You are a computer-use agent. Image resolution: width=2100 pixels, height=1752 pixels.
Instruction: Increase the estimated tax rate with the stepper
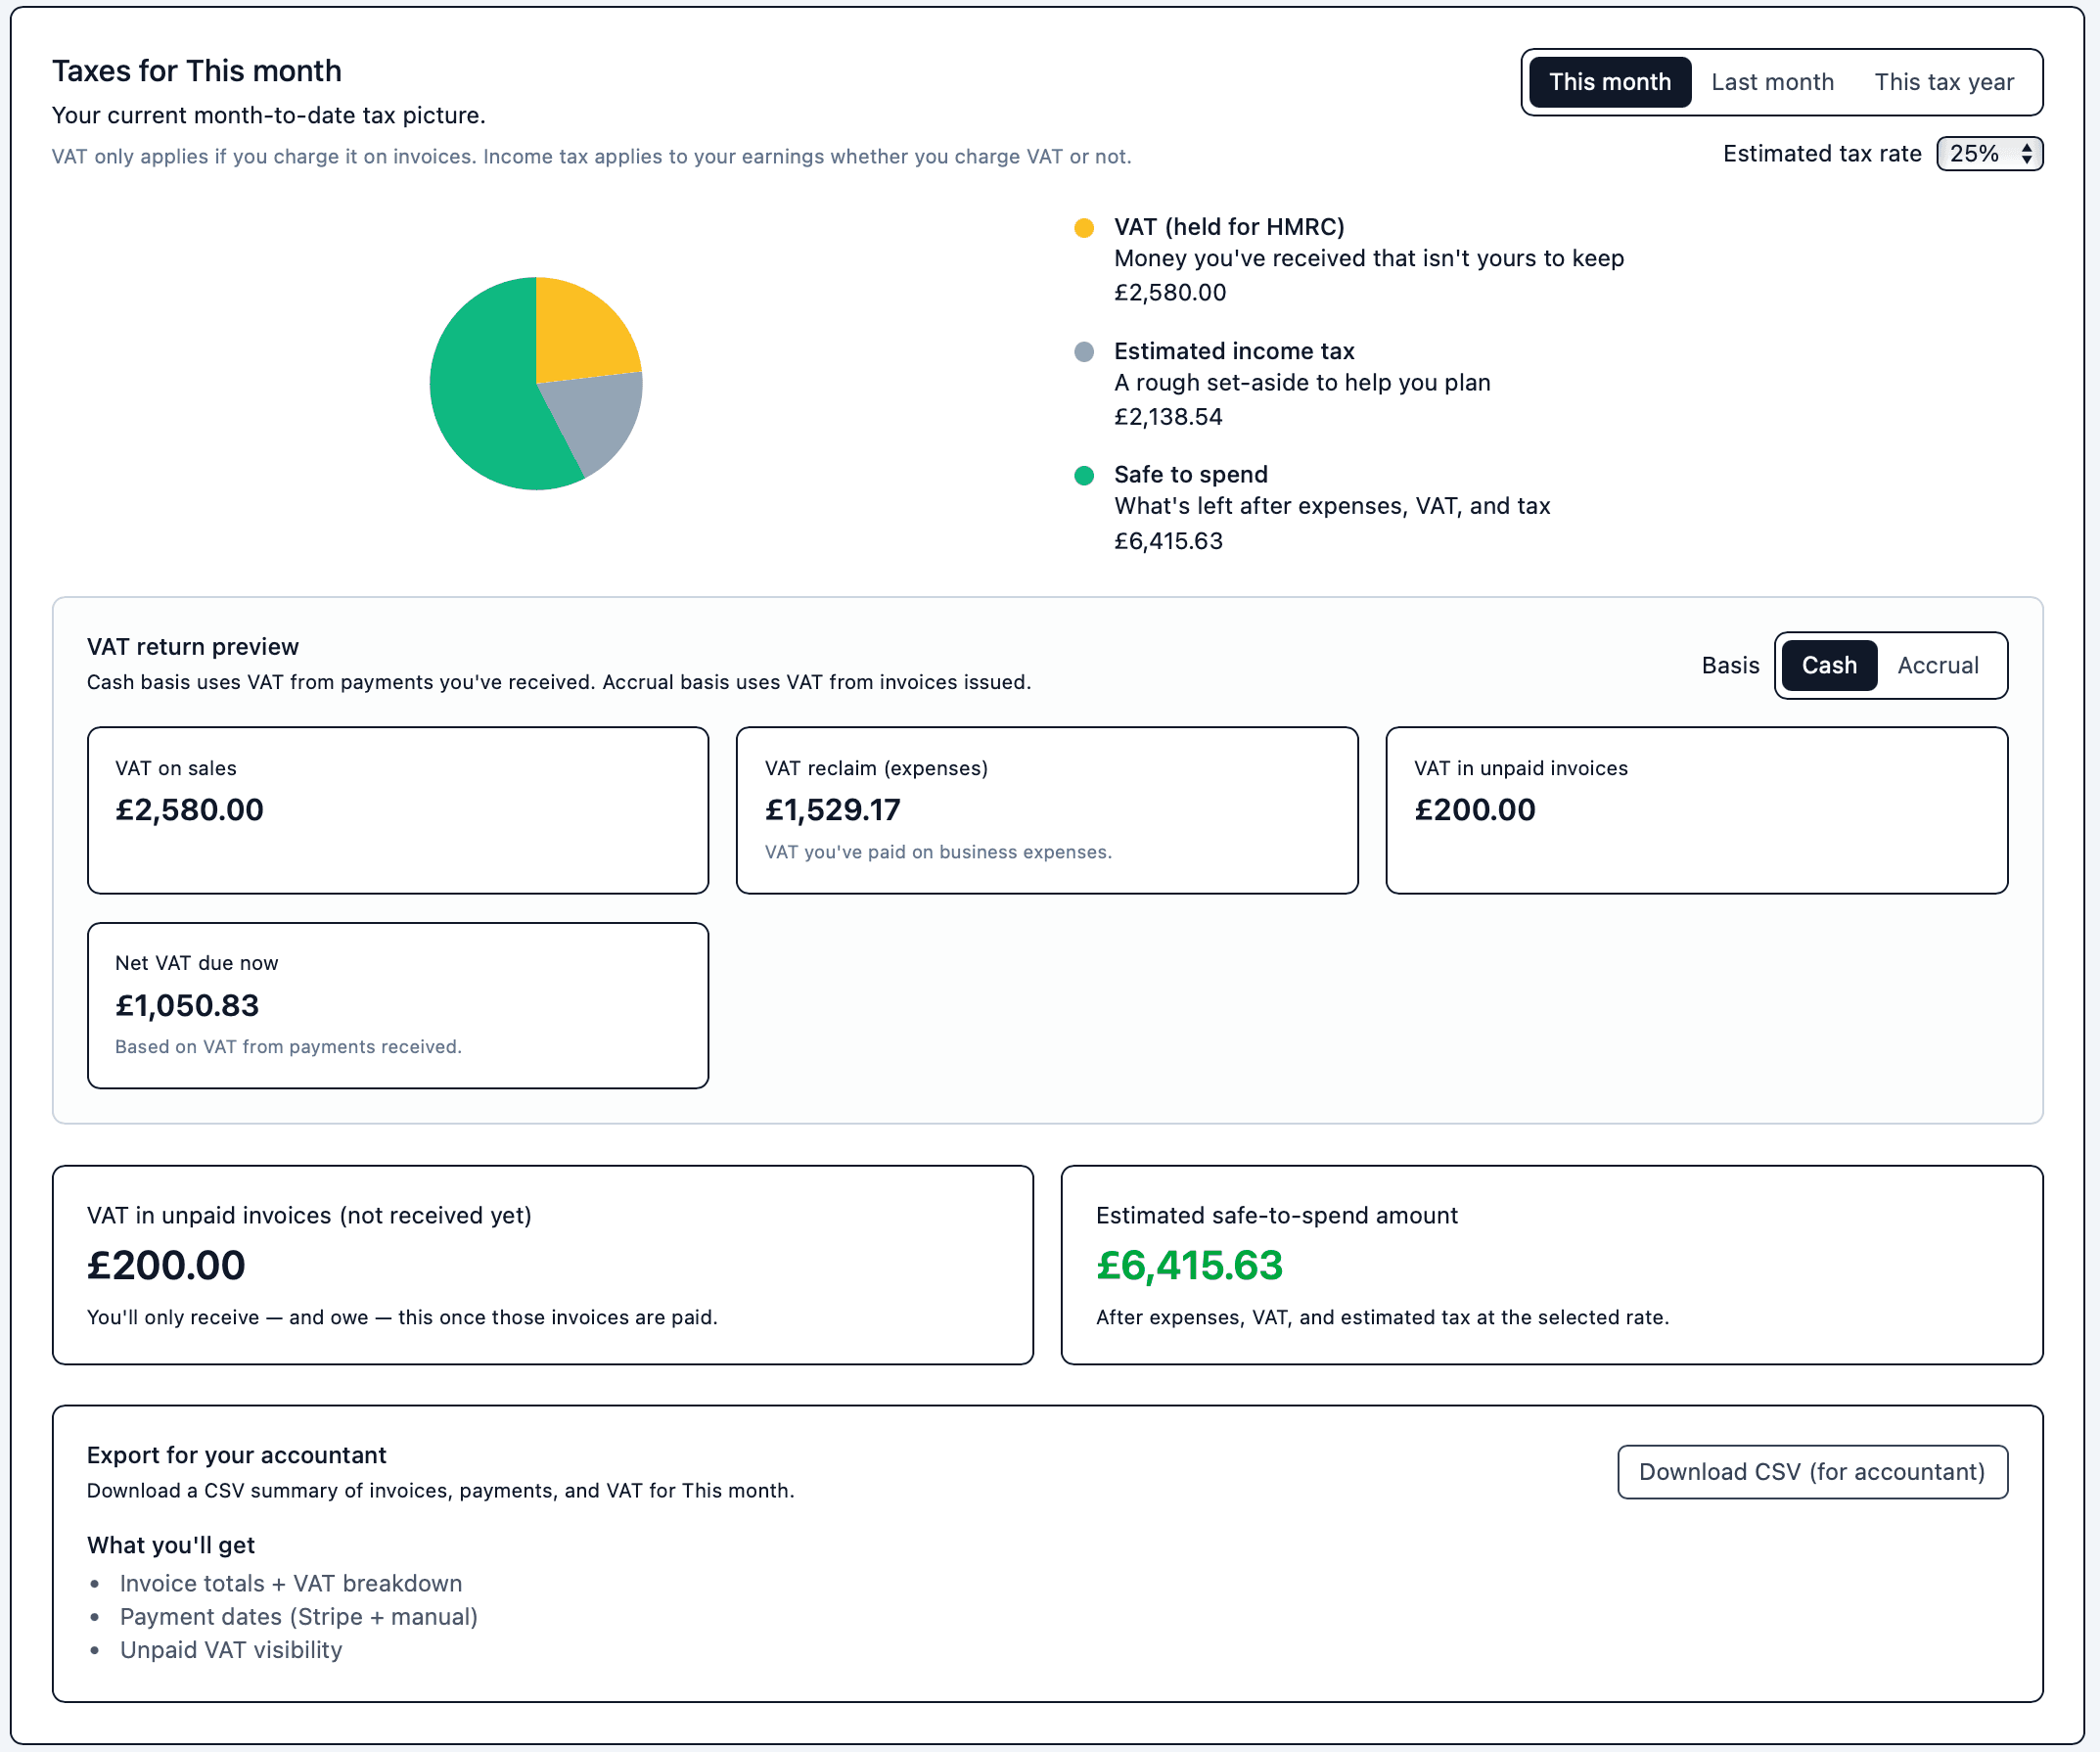[x=2027, y=147]
